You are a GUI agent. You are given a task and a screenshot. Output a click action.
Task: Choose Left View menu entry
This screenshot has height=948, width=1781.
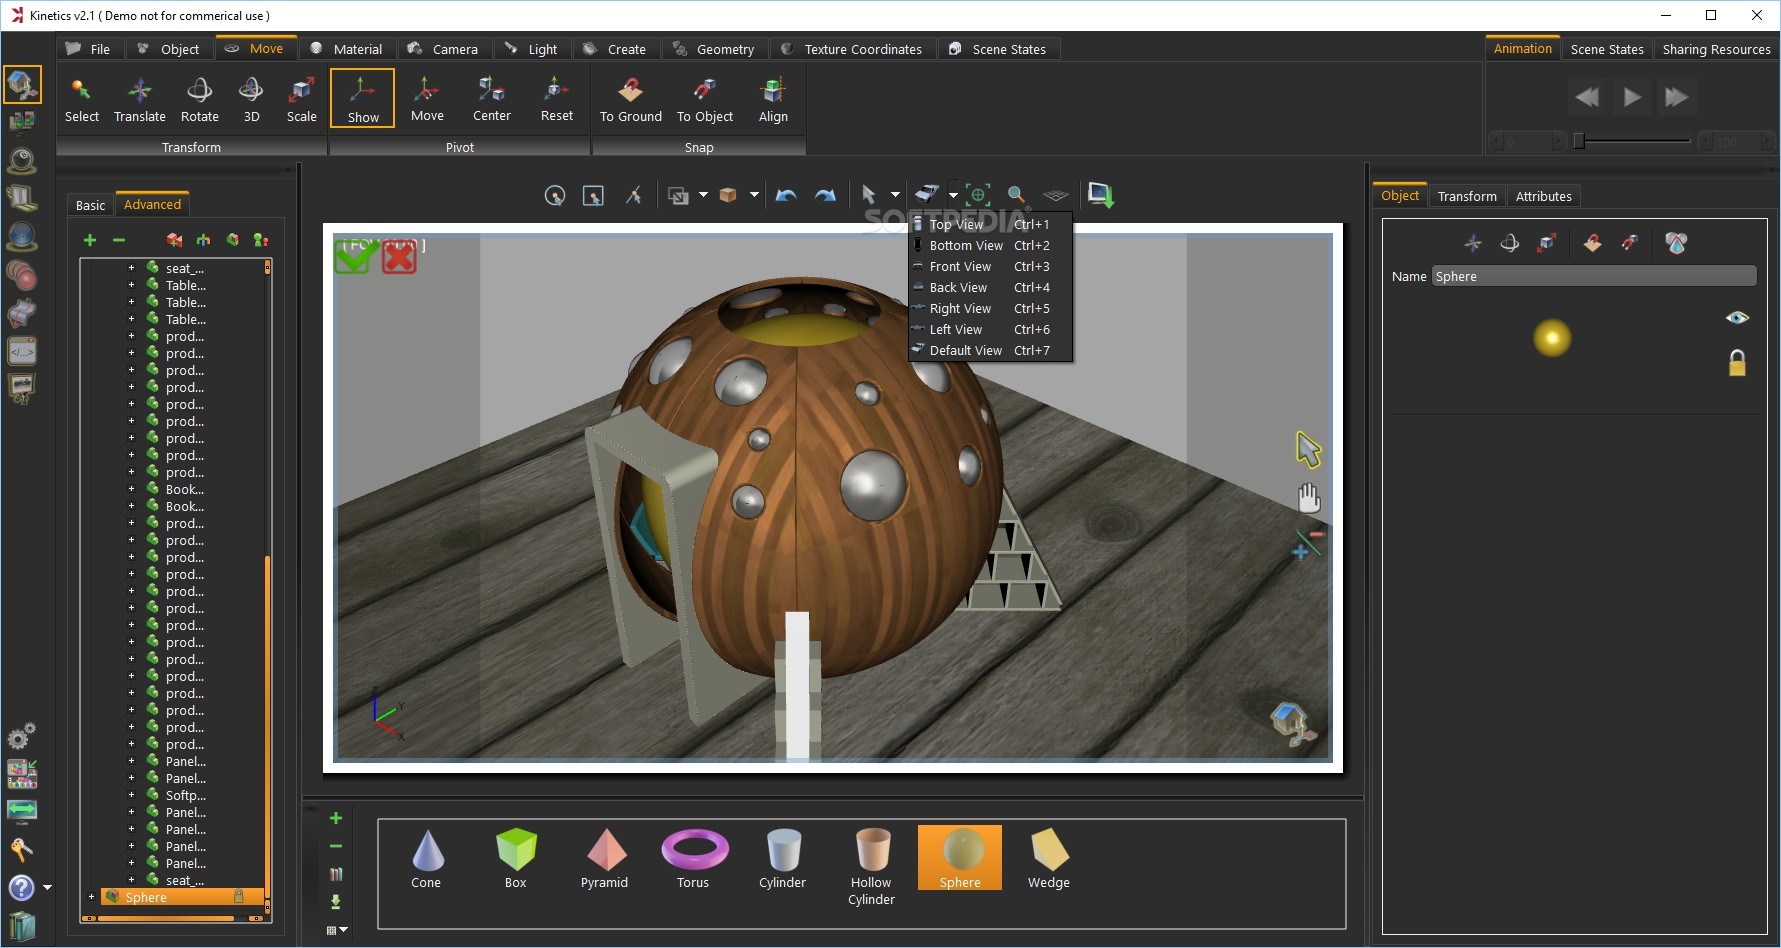pyautogui.click(x=990, y=329)
